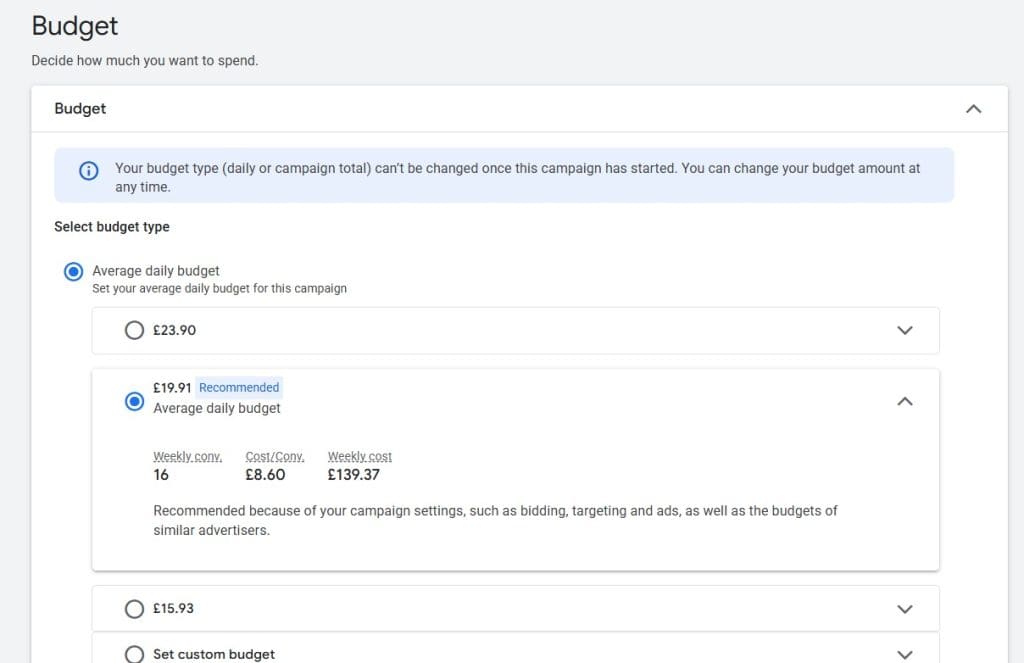Viewport: 1024px width, 663px height.
Task: Select the Average daily budget type radio
Action: click(x=73, y=272)
